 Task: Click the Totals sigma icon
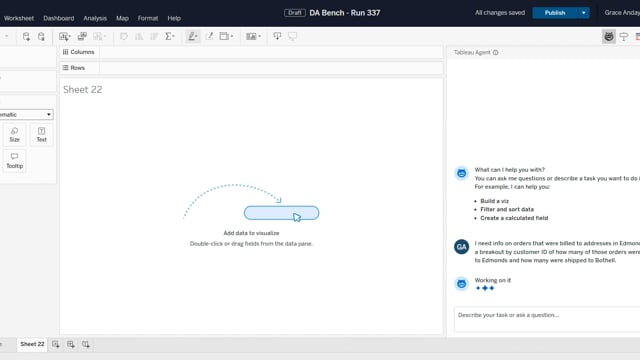coord(168,36)
